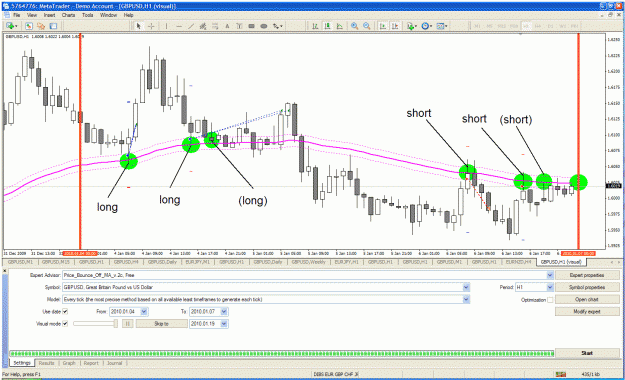Switch to the GBPUSD,Weekly chart tab
The width and height of the screenshot is (625, 380).
309,262
